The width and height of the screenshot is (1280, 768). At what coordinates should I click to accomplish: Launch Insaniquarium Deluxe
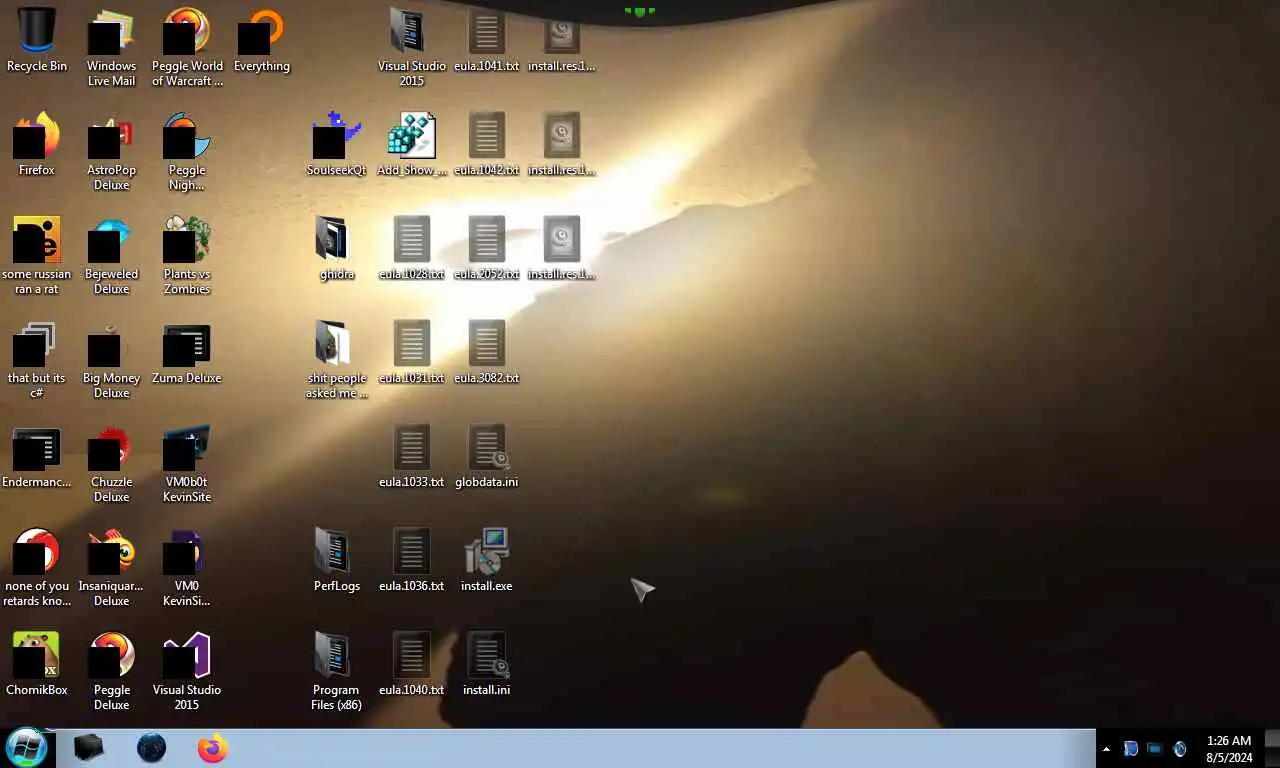click(x=112, y=567)
